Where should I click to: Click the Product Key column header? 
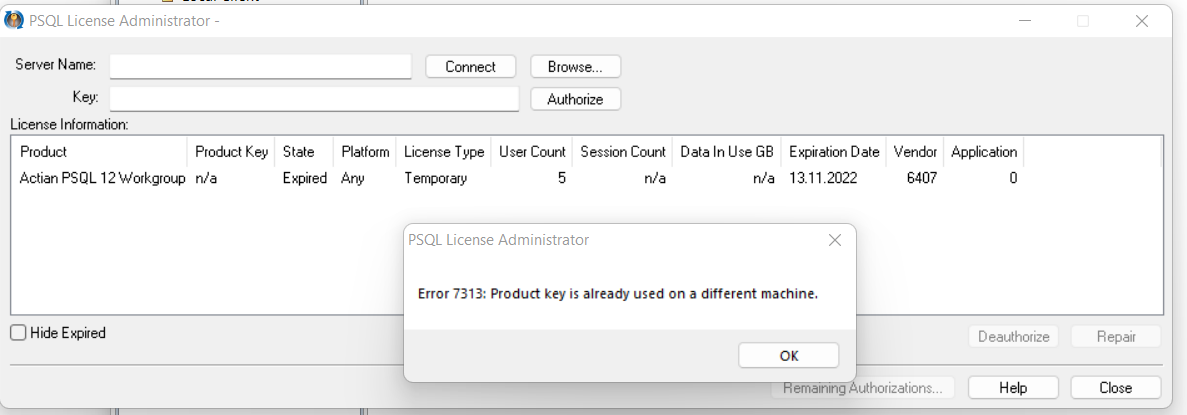click(x=231, y=151)
